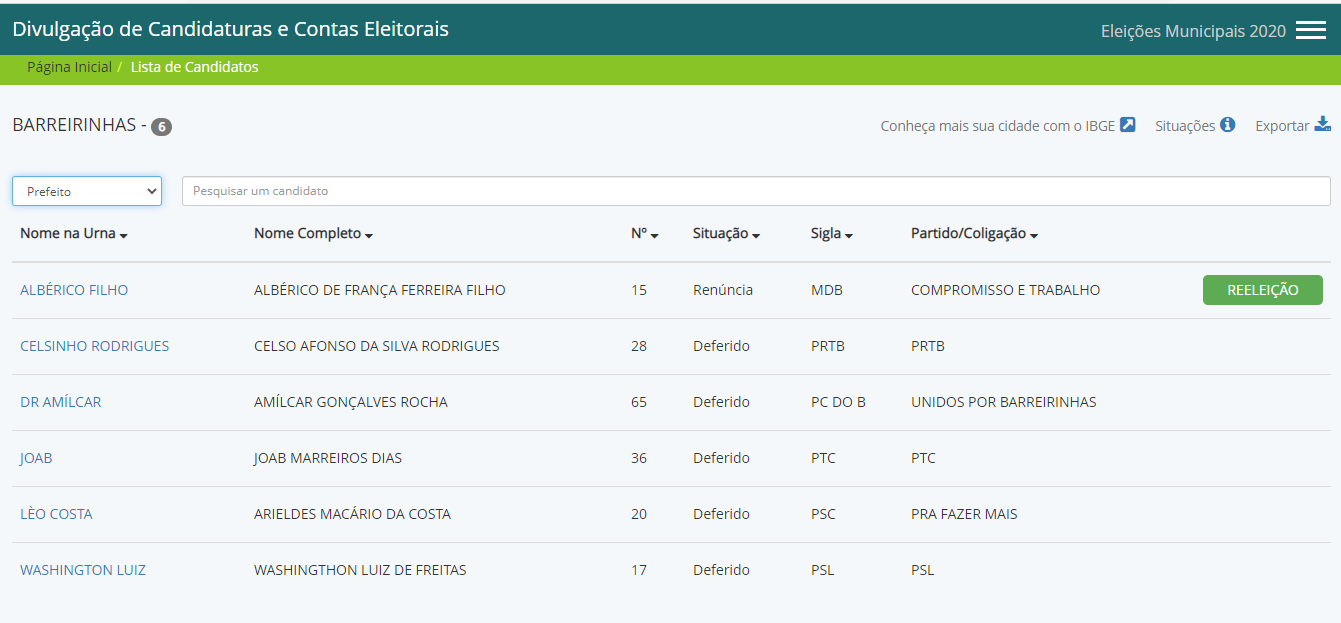Sort by Nome Completo column

(313, 234)
